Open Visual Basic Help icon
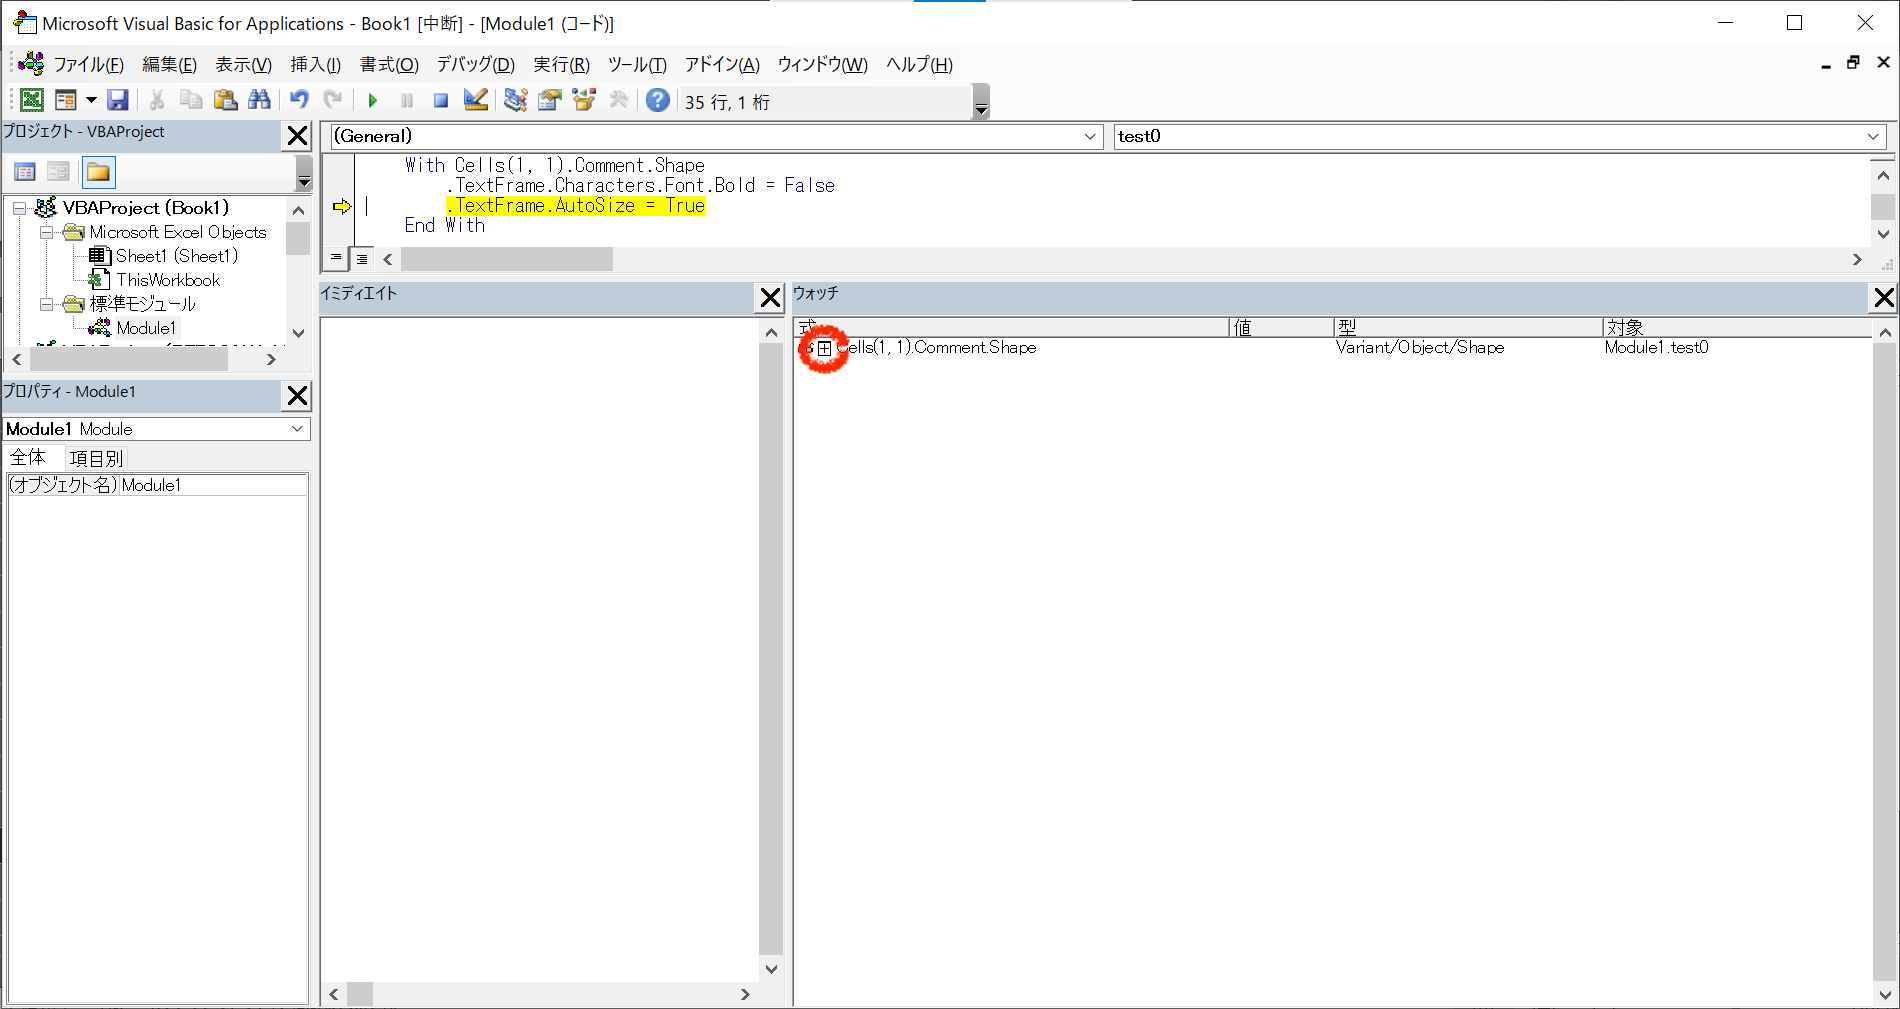Screen dimensions: 1900x1009 (x=658, y=100)
